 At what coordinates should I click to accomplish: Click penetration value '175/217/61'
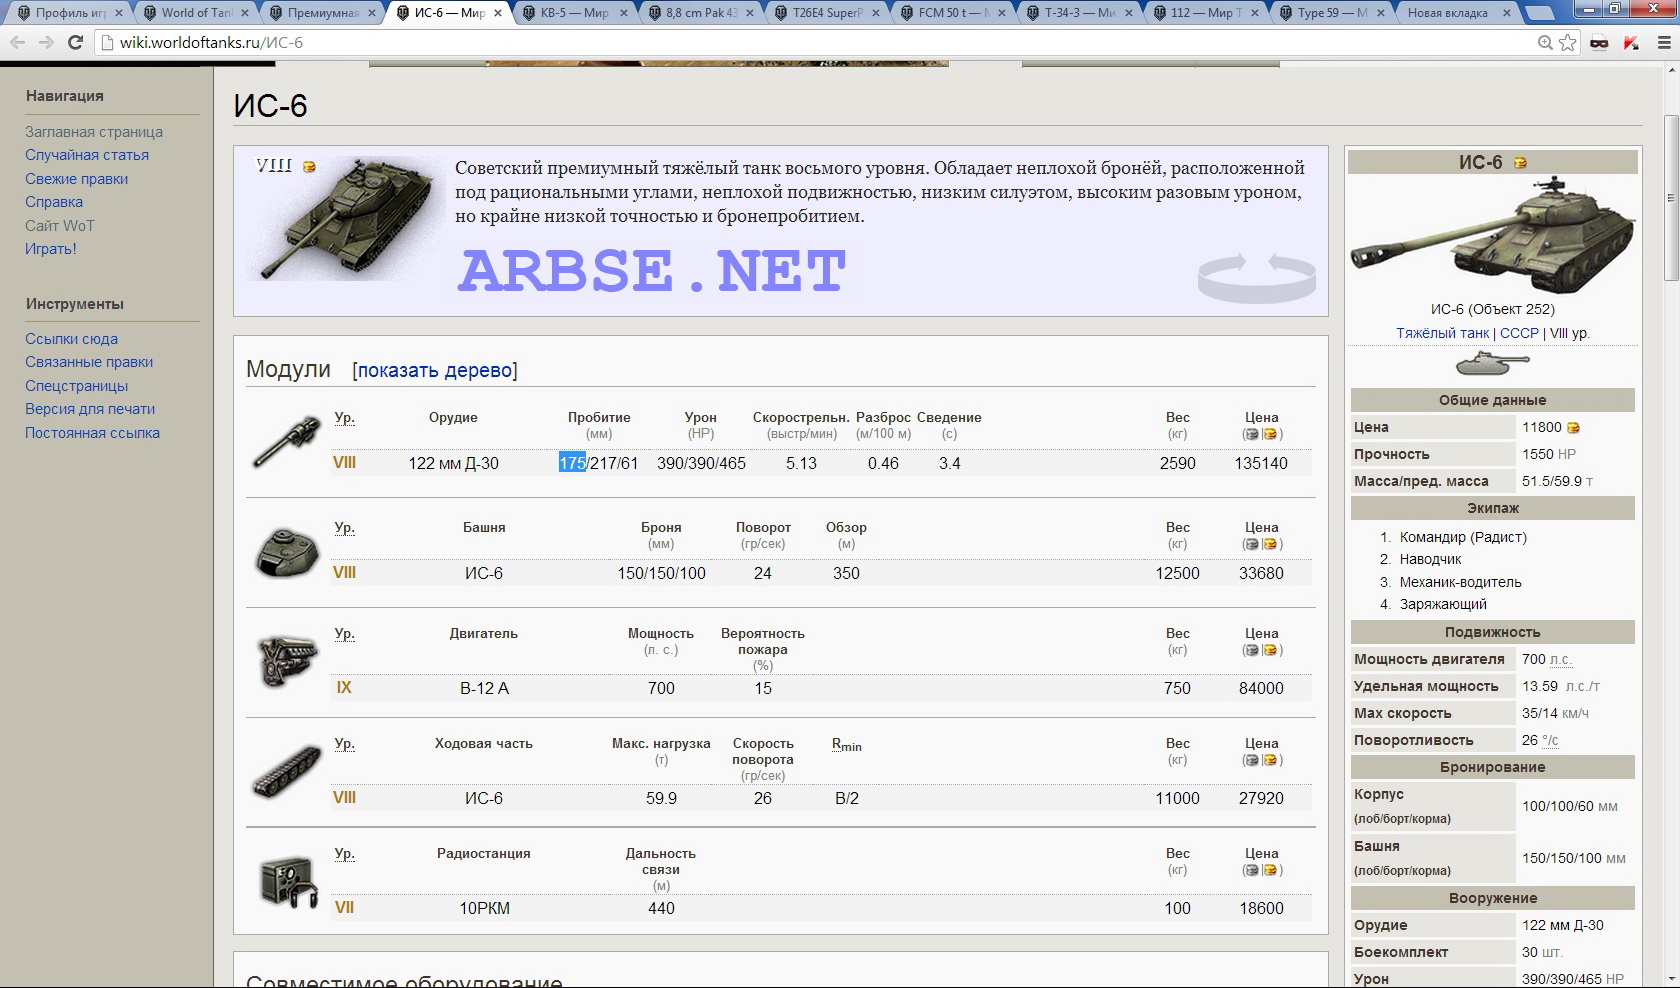click(598, 463)
